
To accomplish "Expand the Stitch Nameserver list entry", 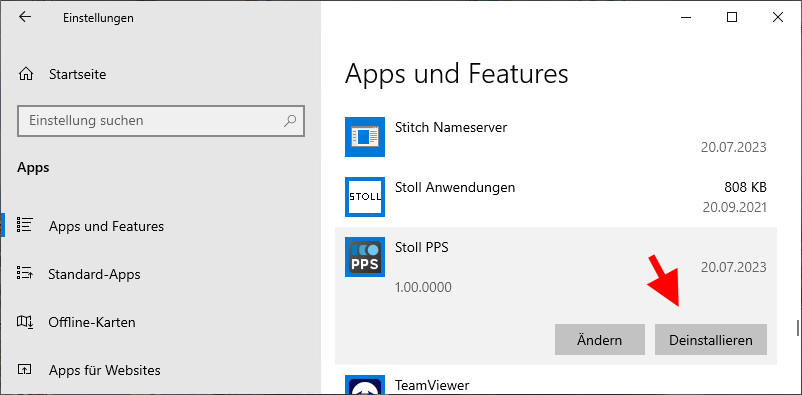I will pos(555,137).
